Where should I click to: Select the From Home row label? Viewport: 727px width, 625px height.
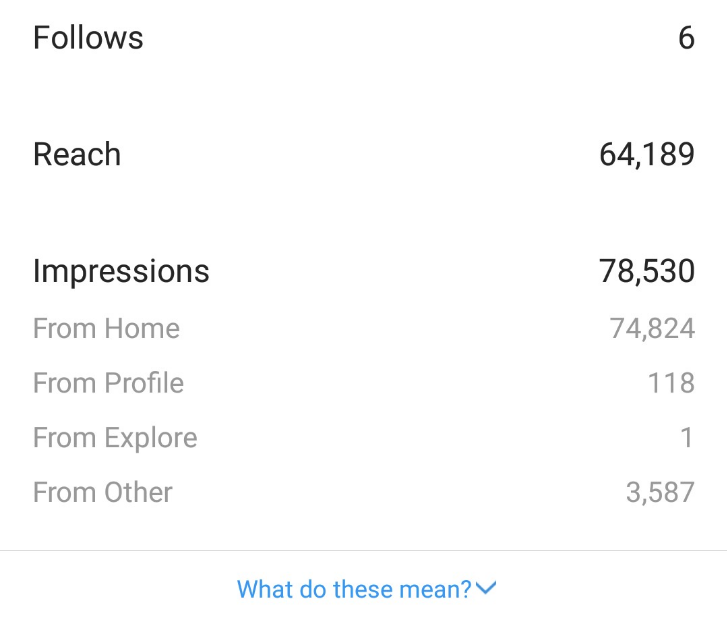tap(106, 328)
